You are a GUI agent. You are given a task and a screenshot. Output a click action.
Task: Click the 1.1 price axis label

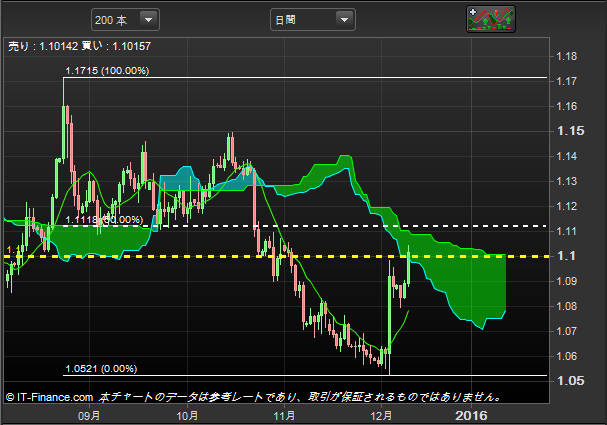[x=566, y=256]
